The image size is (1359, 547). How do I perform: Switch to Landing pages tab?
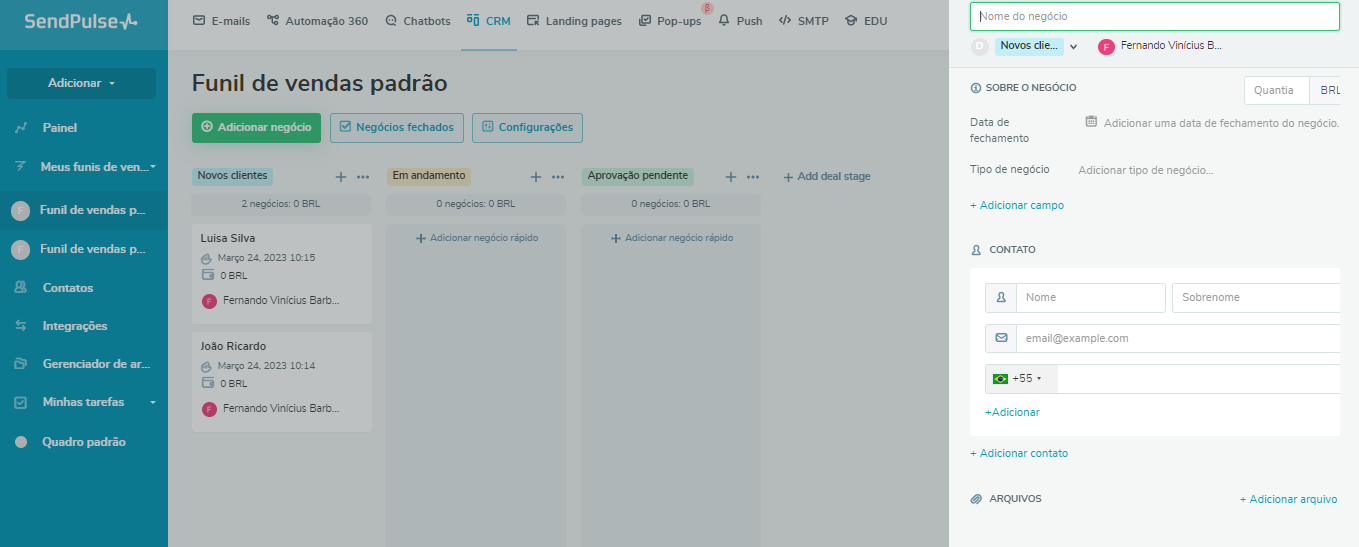tap(574, 21)
